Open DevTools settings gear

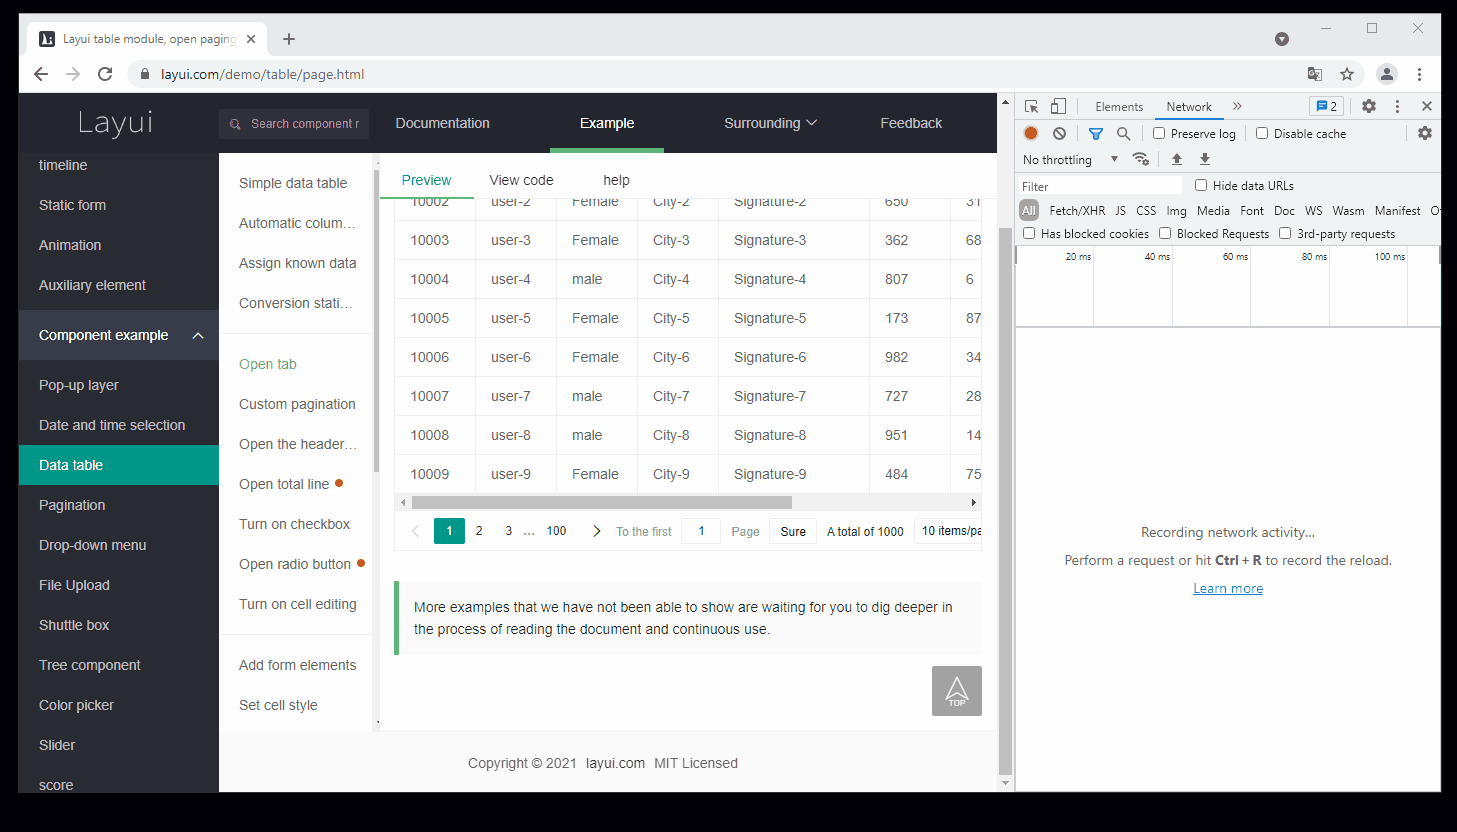1369,106
